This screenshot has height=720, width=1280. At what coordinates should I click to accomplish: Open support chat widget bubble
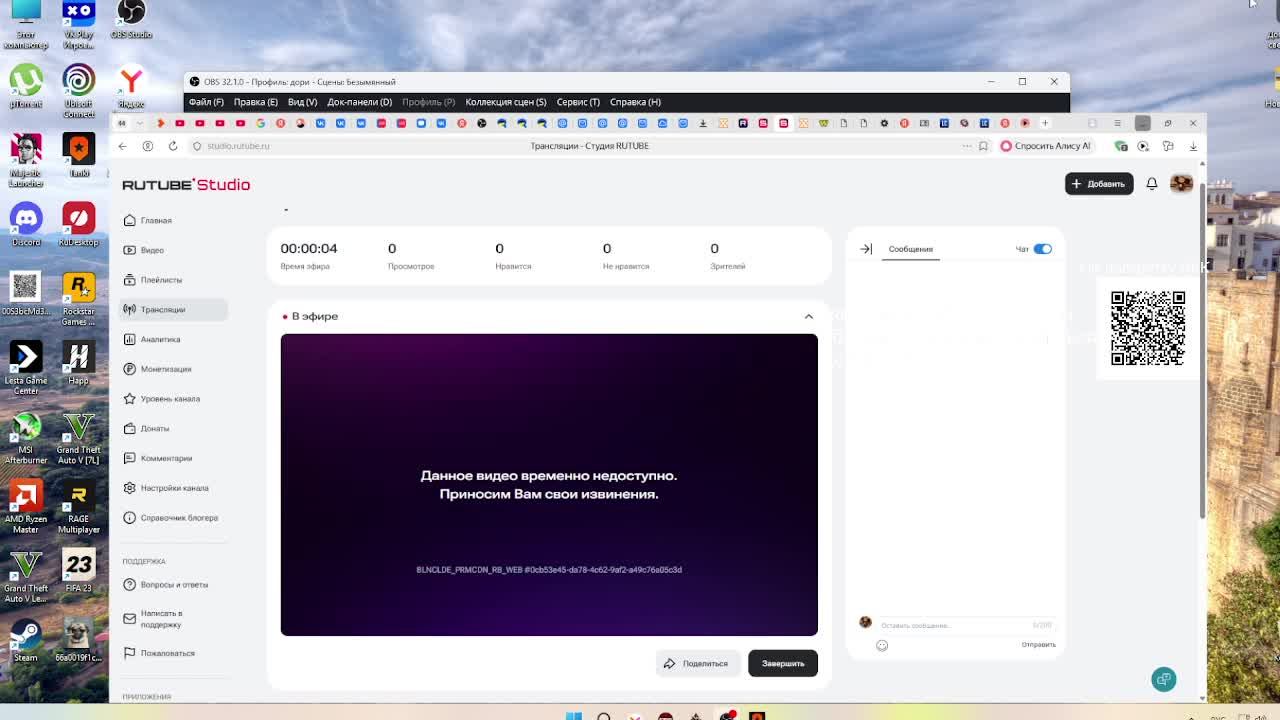click(x=1164, y=679)
